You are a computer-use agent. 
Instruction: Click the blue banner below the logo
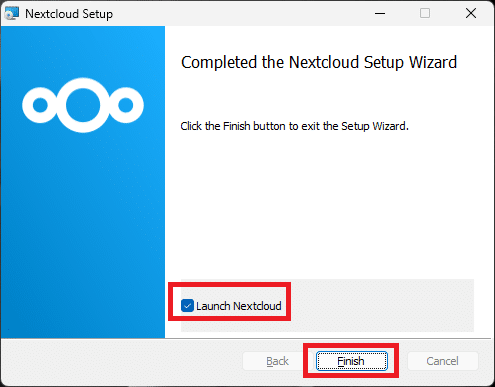(x=83, y=233)
